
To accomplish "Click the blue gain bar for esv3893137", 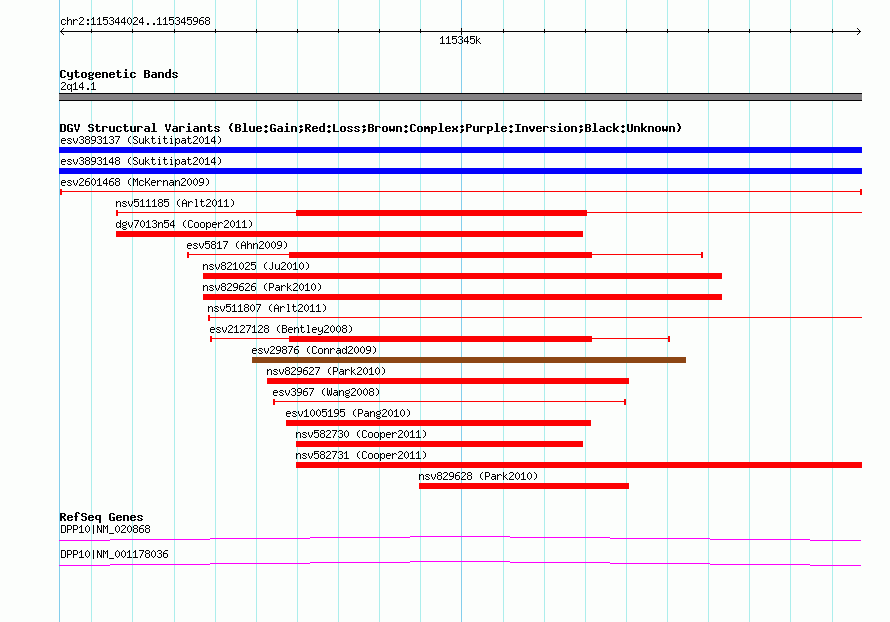I will [x=460, y=150].
